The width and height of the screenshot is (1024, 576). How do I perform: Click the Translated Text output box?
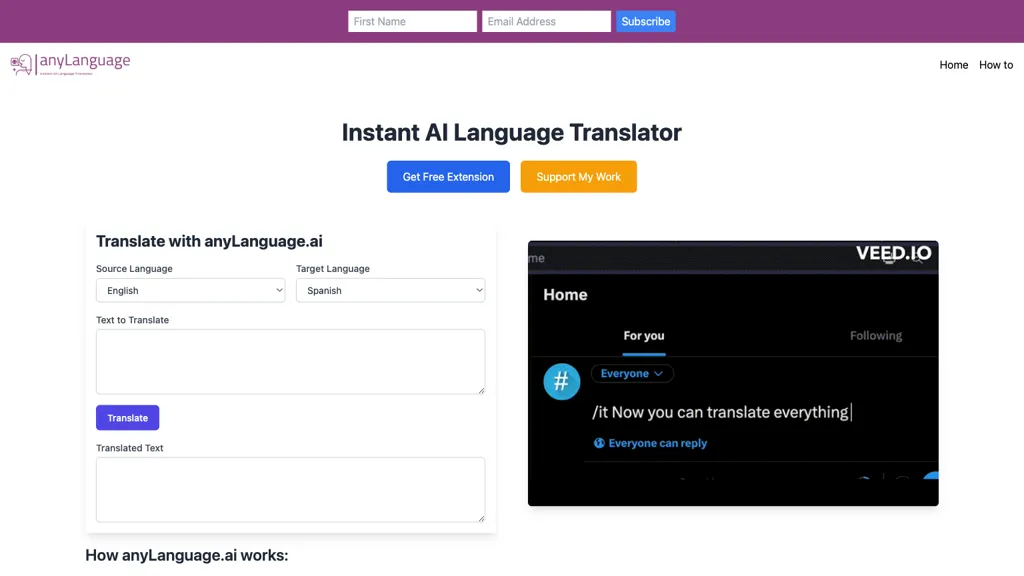(291, 490)
